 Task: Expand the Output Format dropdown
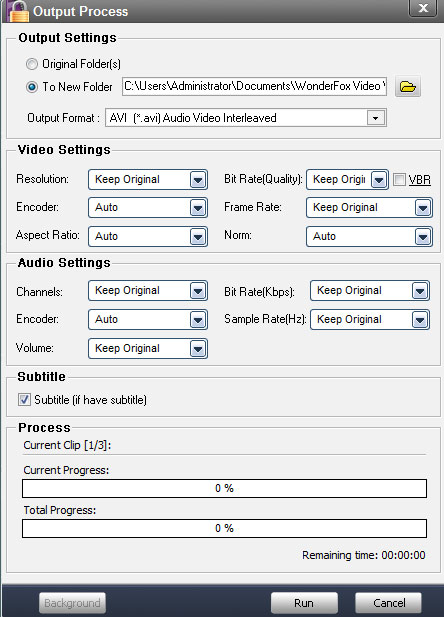click(x=246, y=118)
